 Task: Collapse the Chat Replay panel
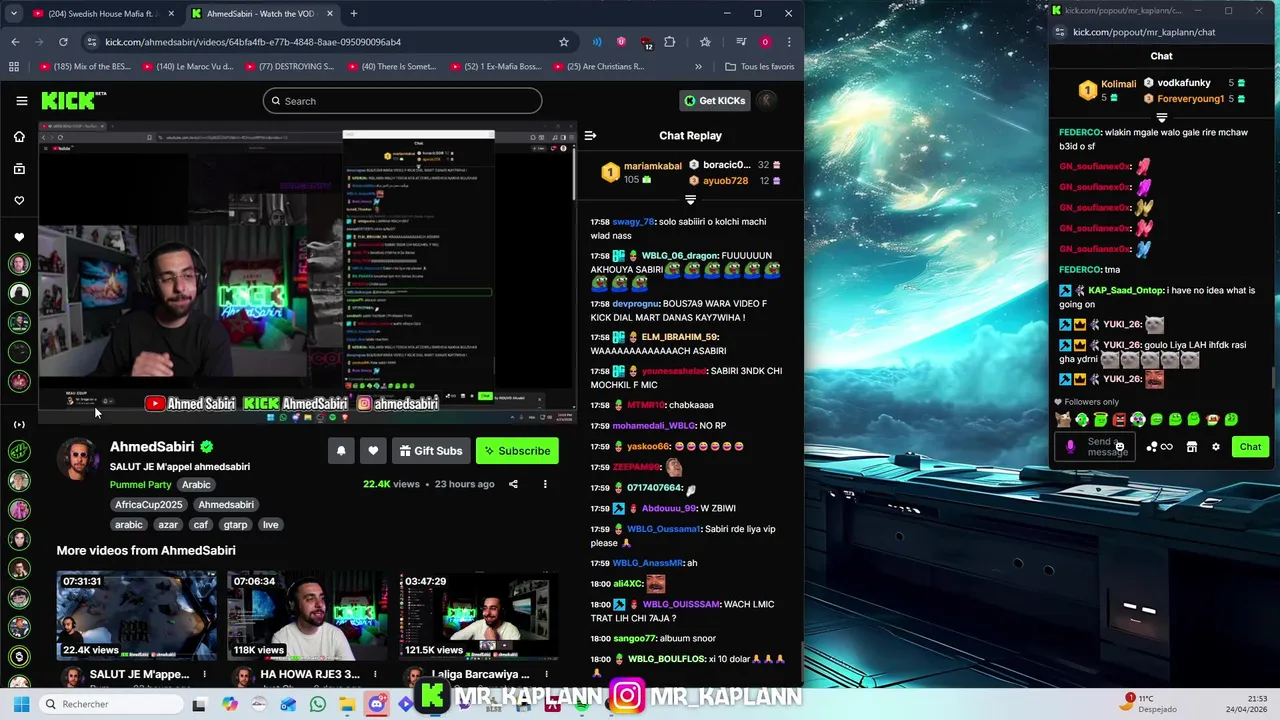point(590,135)
